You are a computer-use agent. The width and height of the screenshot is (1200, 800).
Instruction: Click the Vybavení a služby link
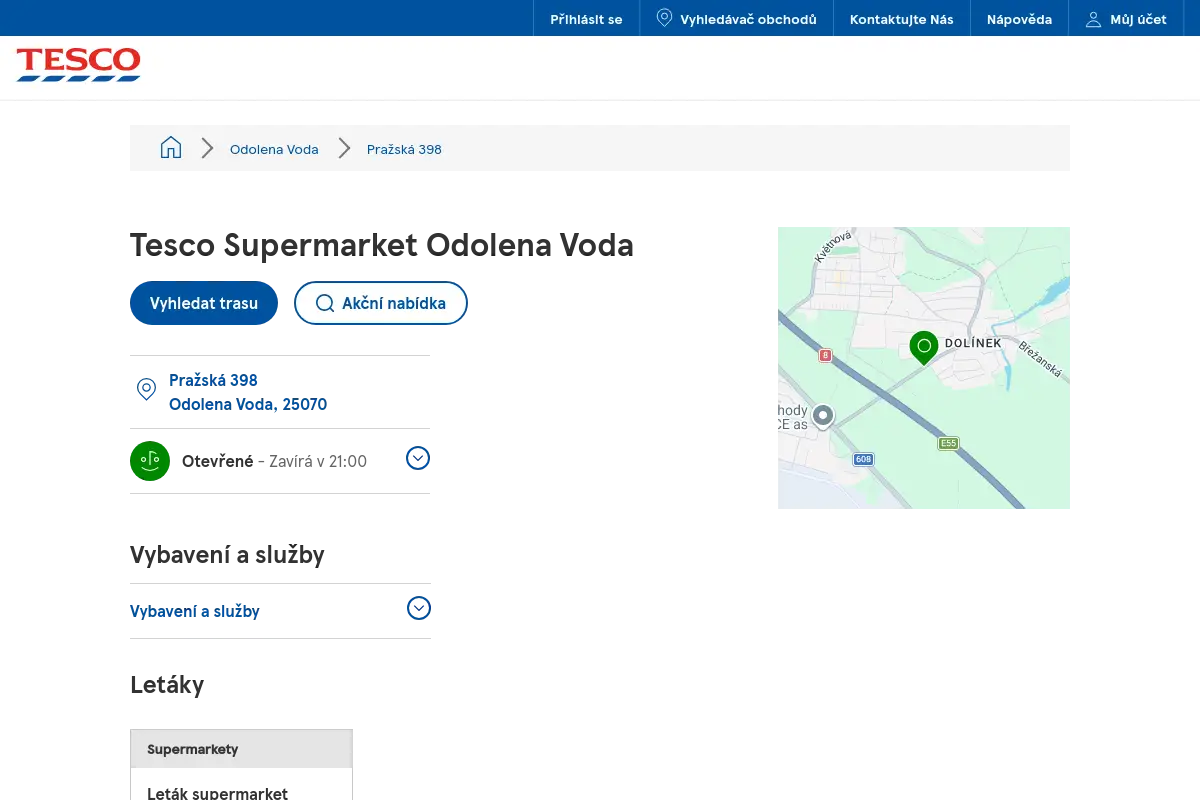(195, 611)
